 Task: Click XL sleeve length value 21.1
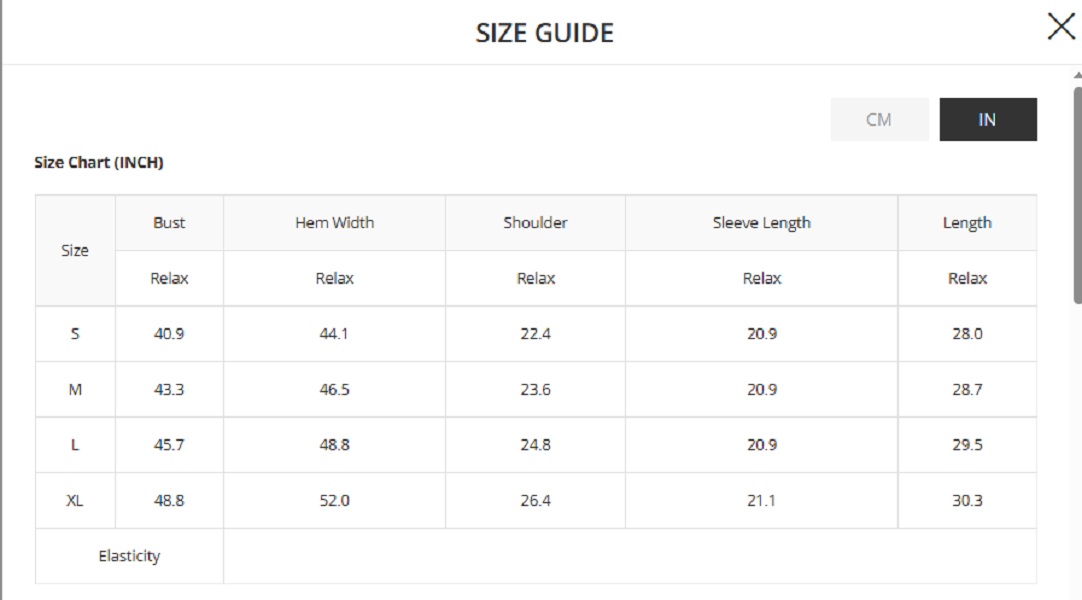[761, 501]
